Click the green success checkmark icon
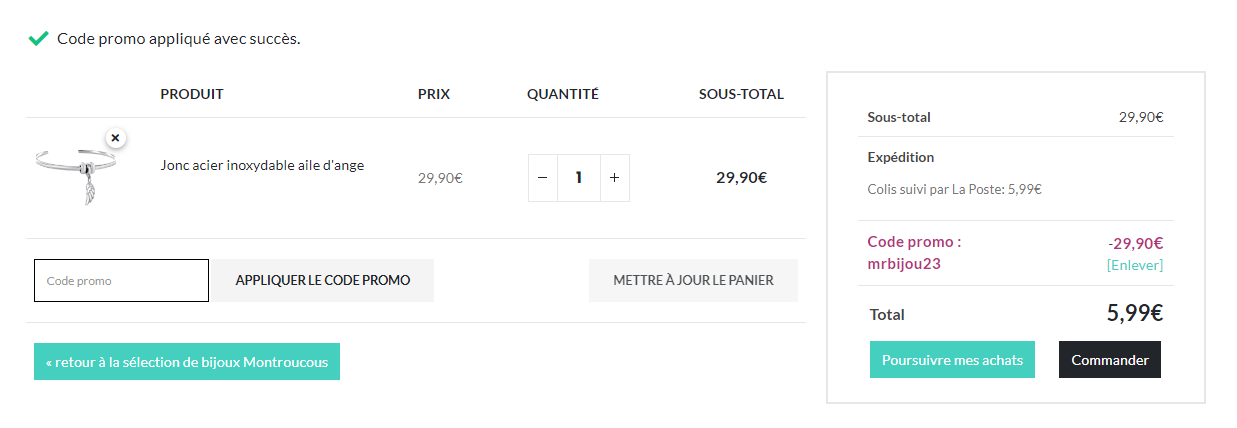This screenshot has width=1237, height=428. (x=38, y=39)
